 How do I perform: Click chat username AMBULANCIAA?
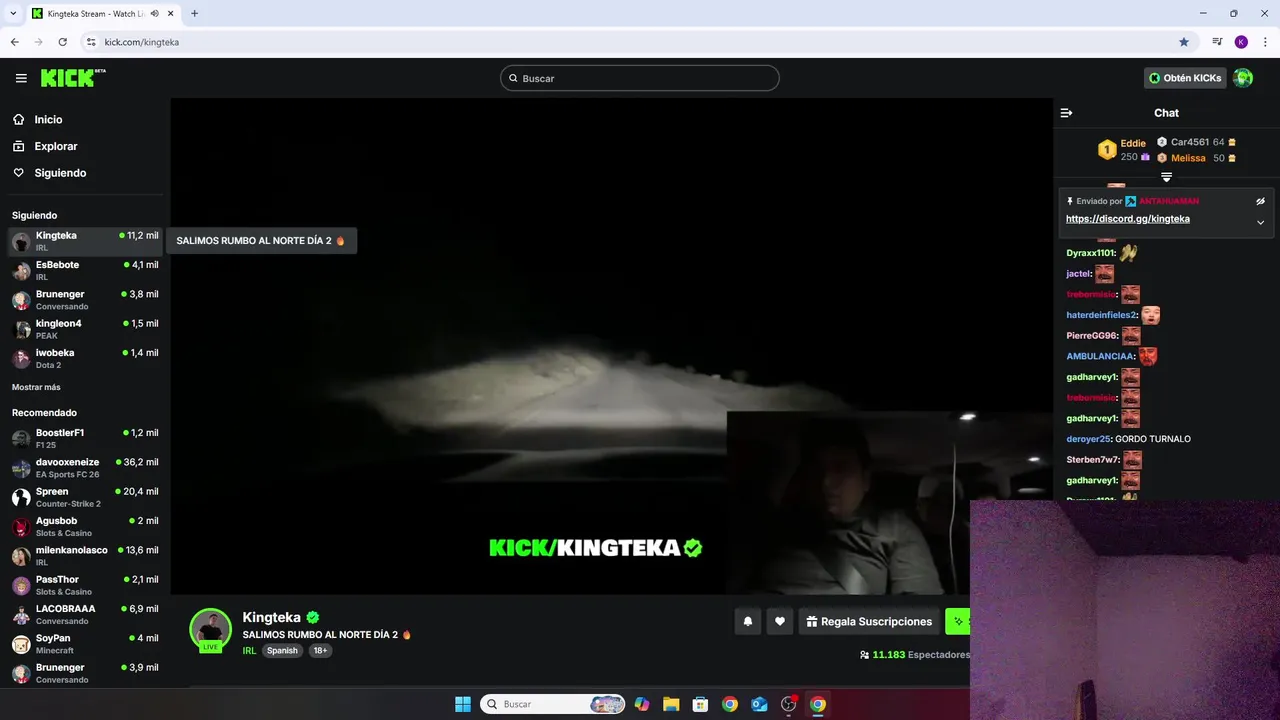(1100, 356)
